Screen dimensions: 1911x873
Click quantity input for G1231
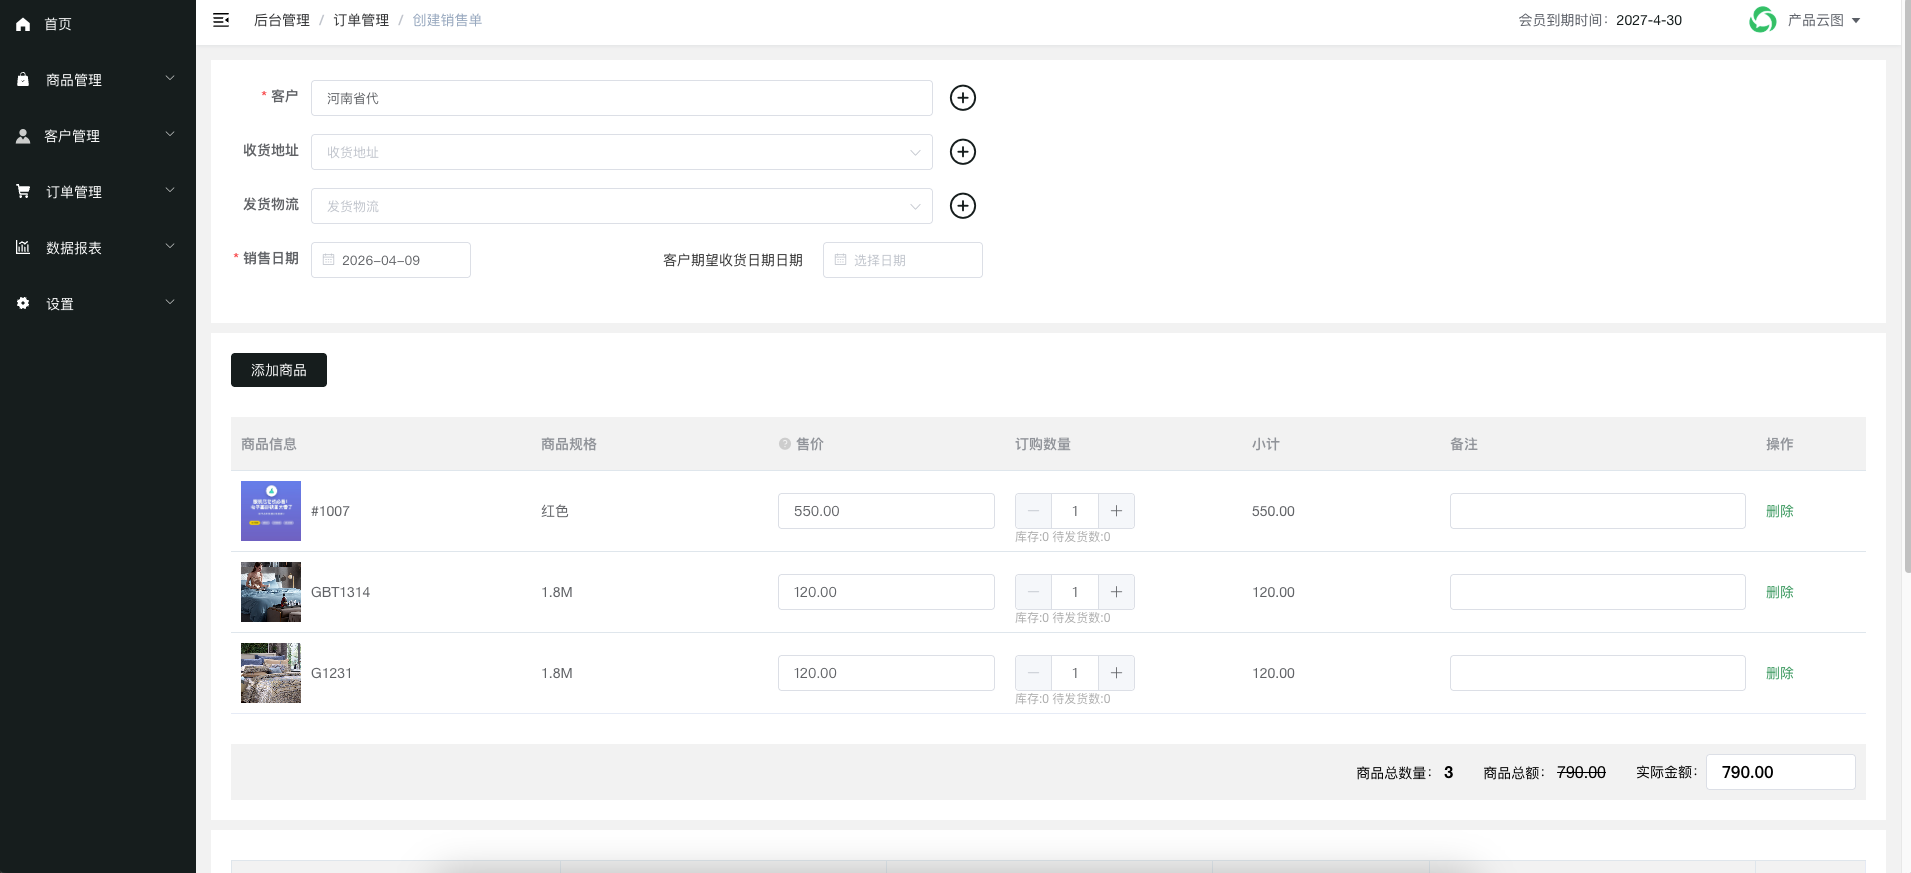coord(1075,673)
